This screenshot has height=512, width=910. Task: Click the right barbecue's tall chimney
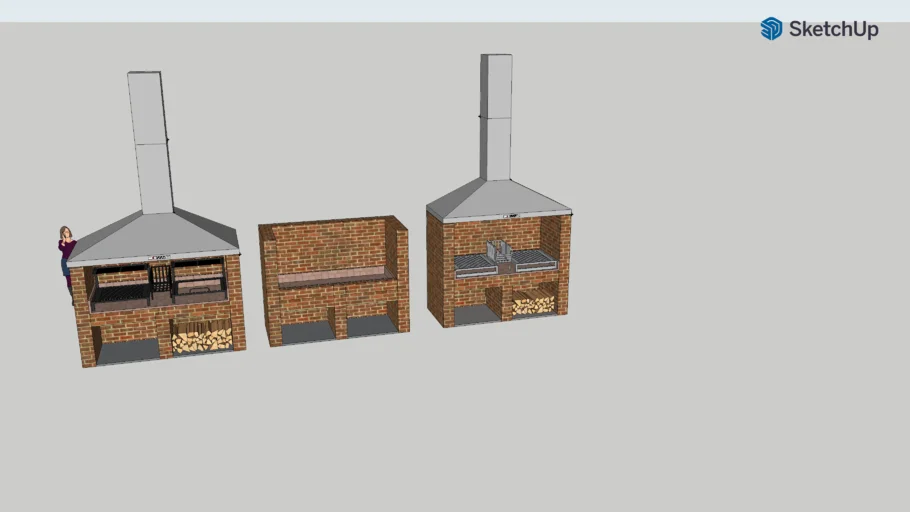pyautogui.click(x=496, y=117)
